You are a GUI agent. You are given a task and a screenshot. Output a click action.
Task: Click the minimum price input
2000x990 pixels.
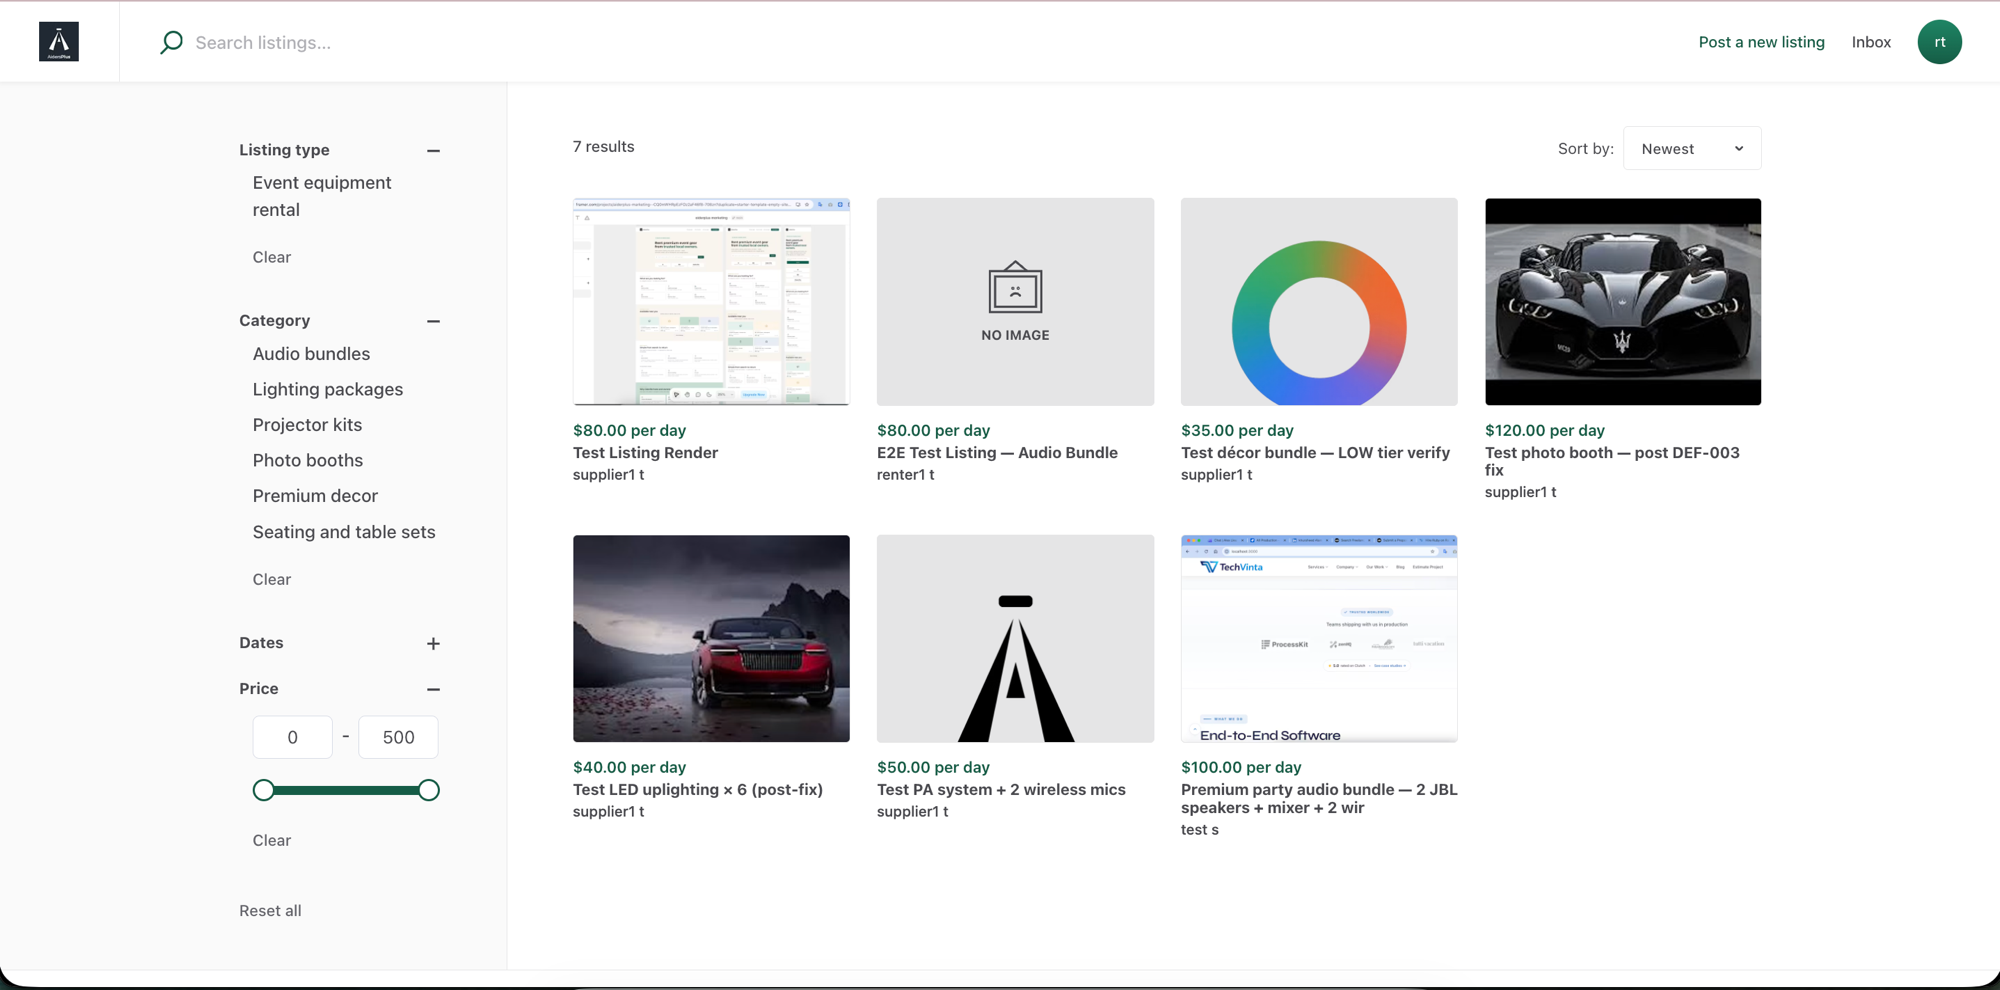292,737
